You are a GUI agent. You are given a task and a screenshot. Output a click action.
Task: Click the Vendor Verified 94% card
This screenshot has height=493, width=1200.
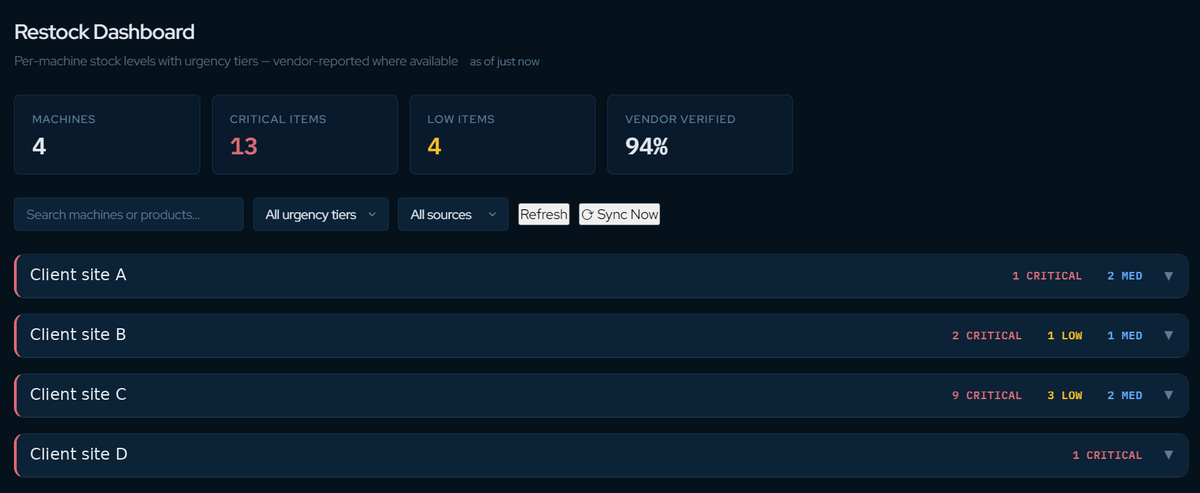[700, 135]
